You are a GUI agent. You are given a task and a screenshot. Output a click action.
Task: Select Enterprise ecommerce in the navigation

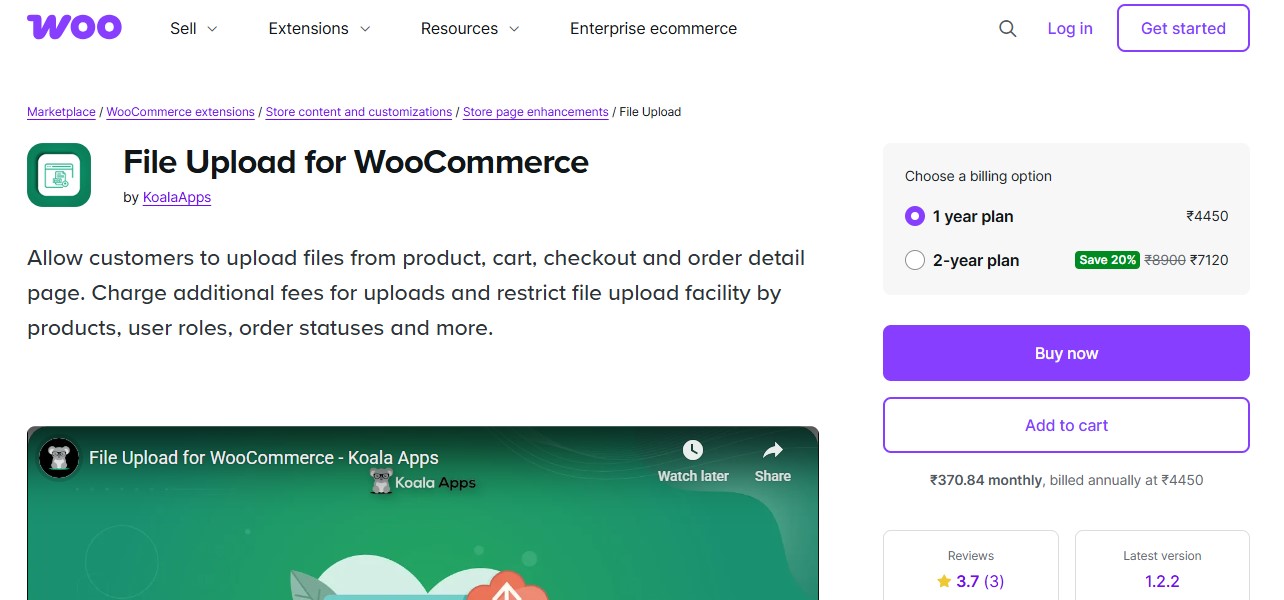(653, 29)
